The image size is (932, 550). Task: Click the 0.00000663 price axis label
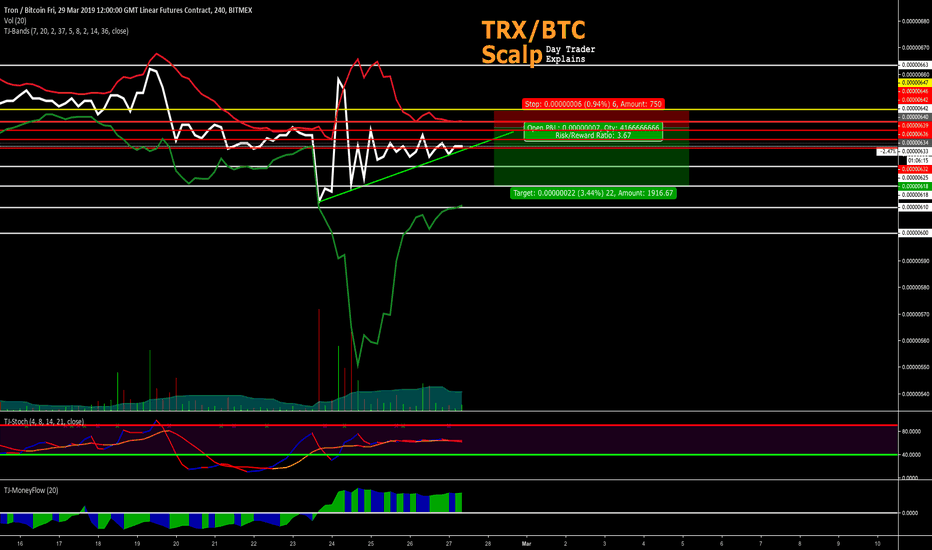pos(915,65)
